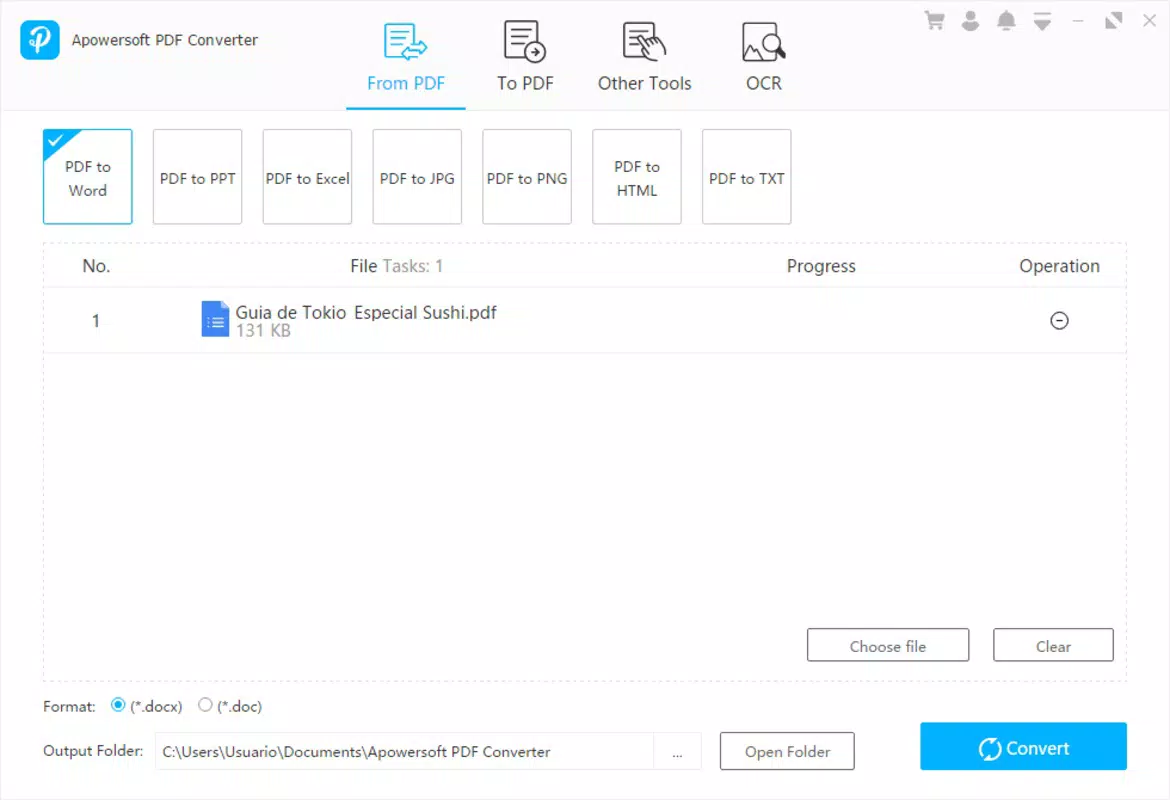This screenshot has width=1170, height=800.
Task: Select PDF to Excel conversion
Action: coord(307,177)
